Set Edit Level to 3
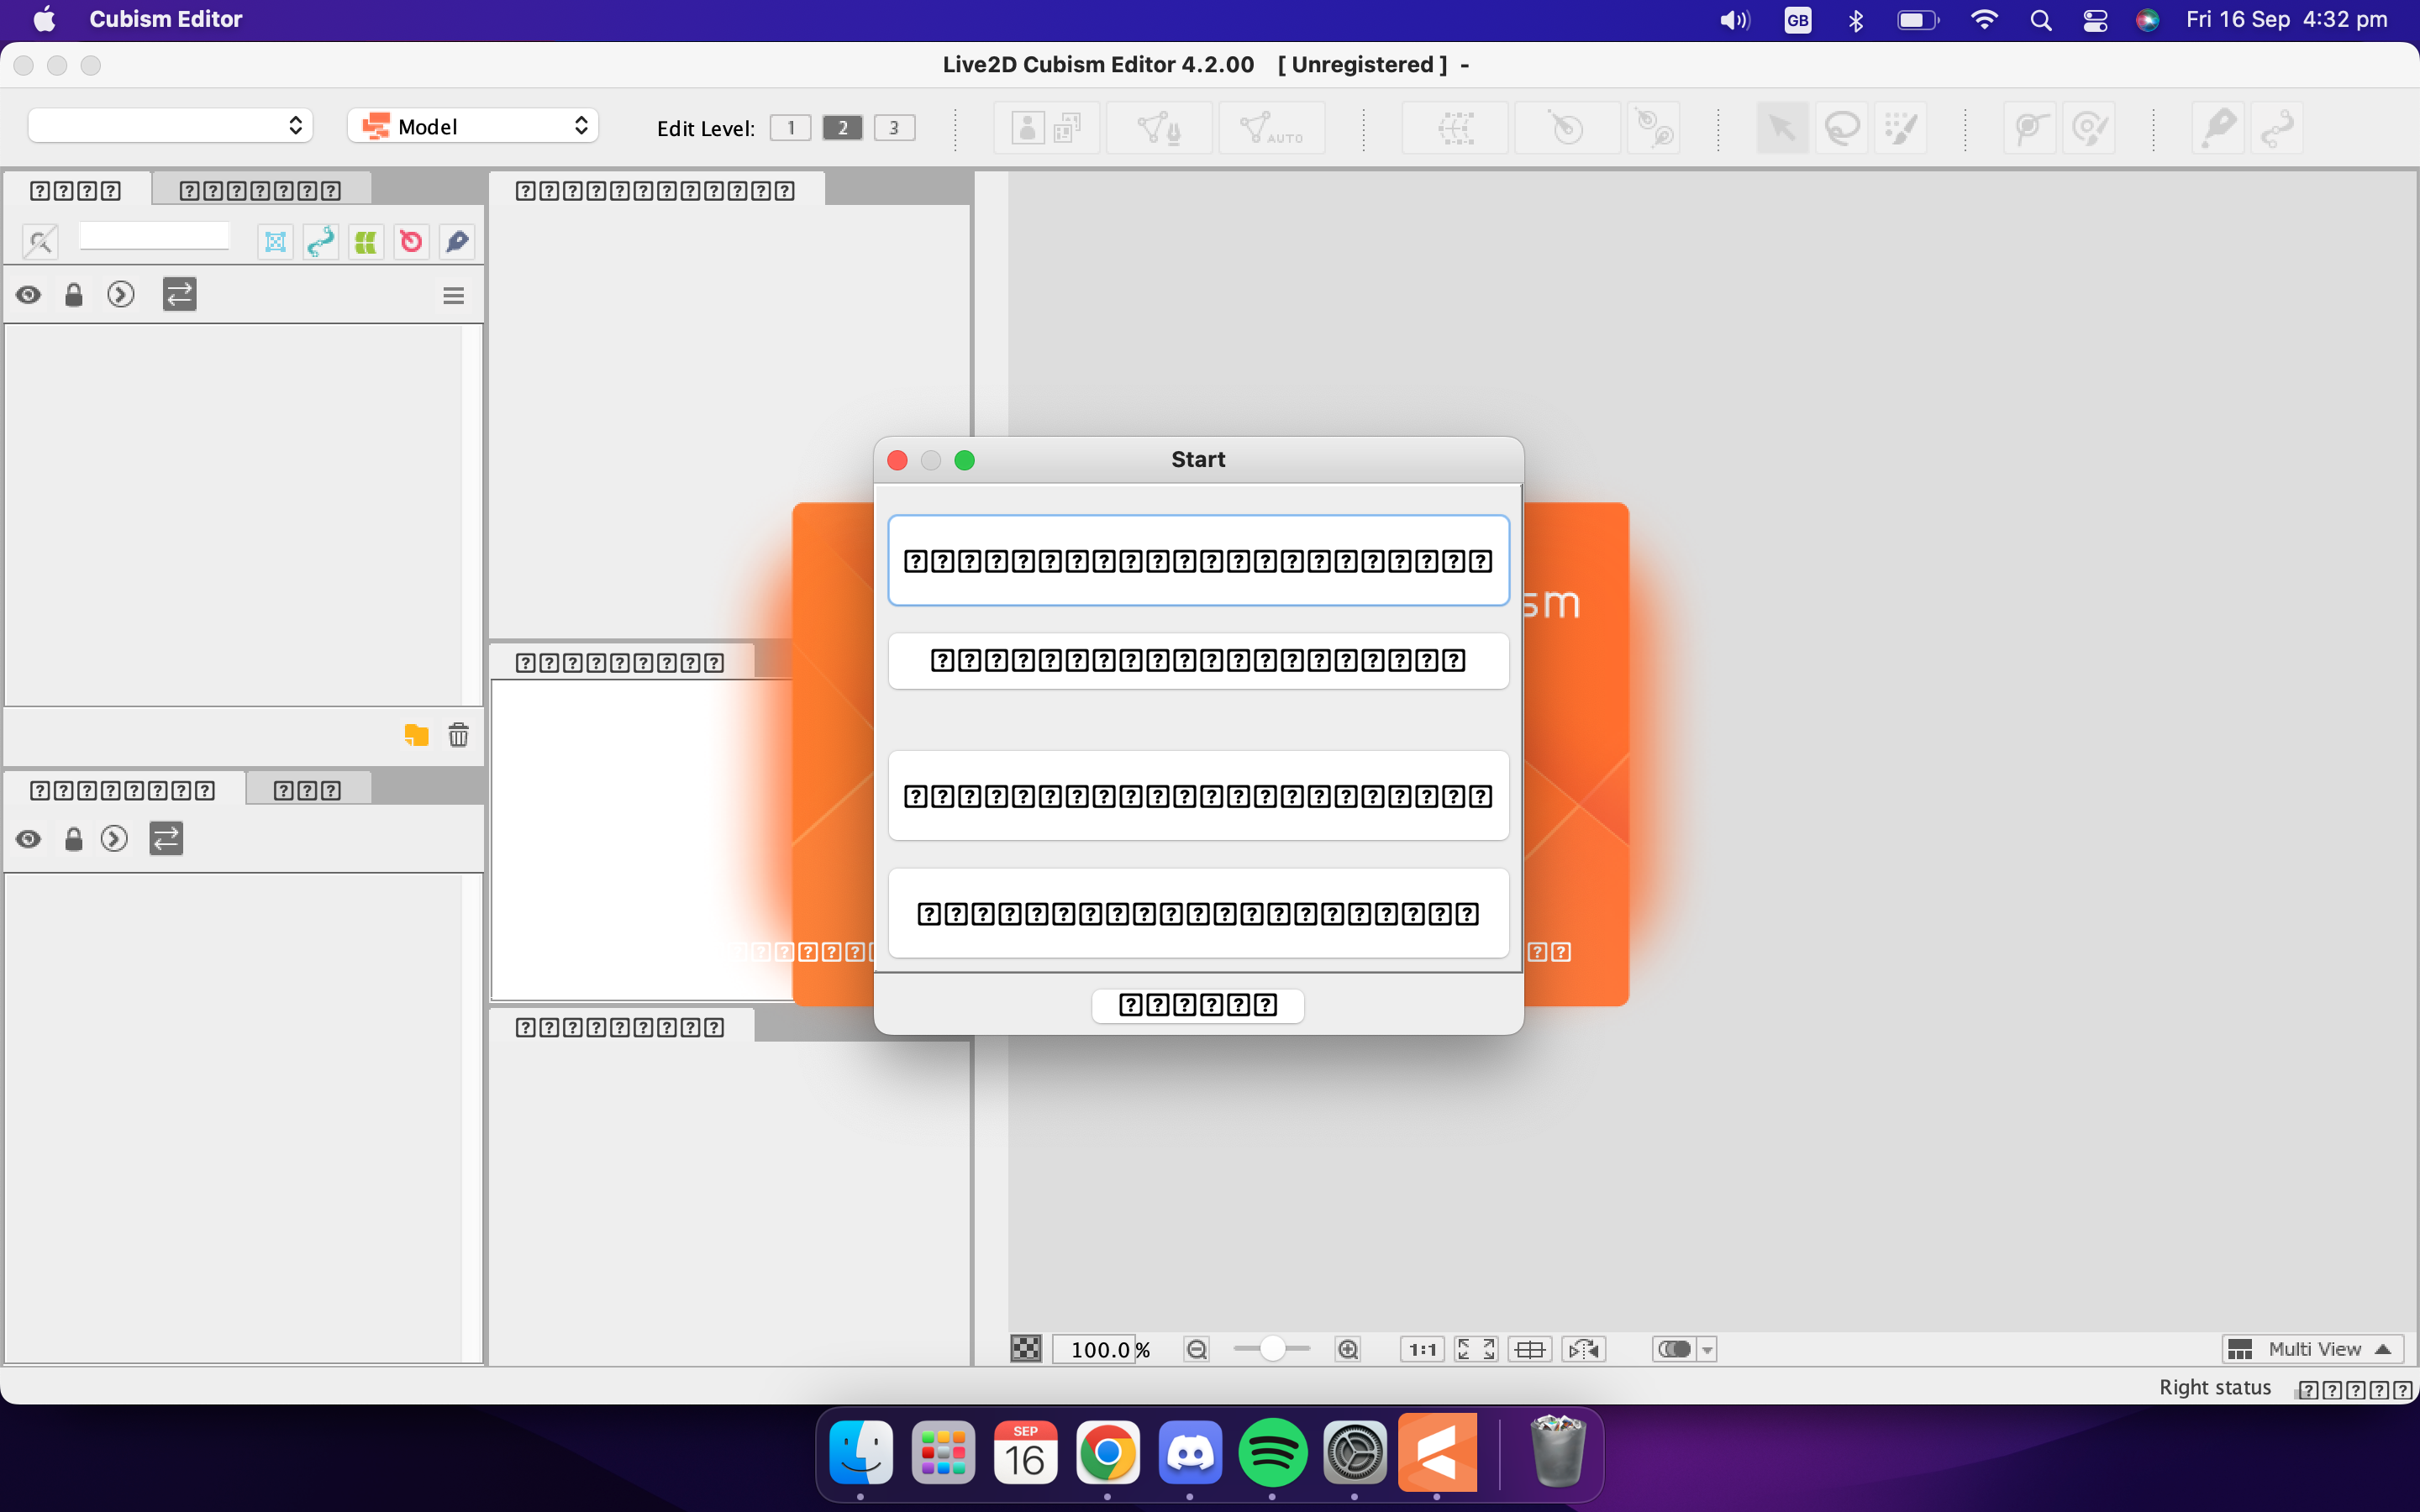Screen dimensions: 2420x1512 (894, 128)
